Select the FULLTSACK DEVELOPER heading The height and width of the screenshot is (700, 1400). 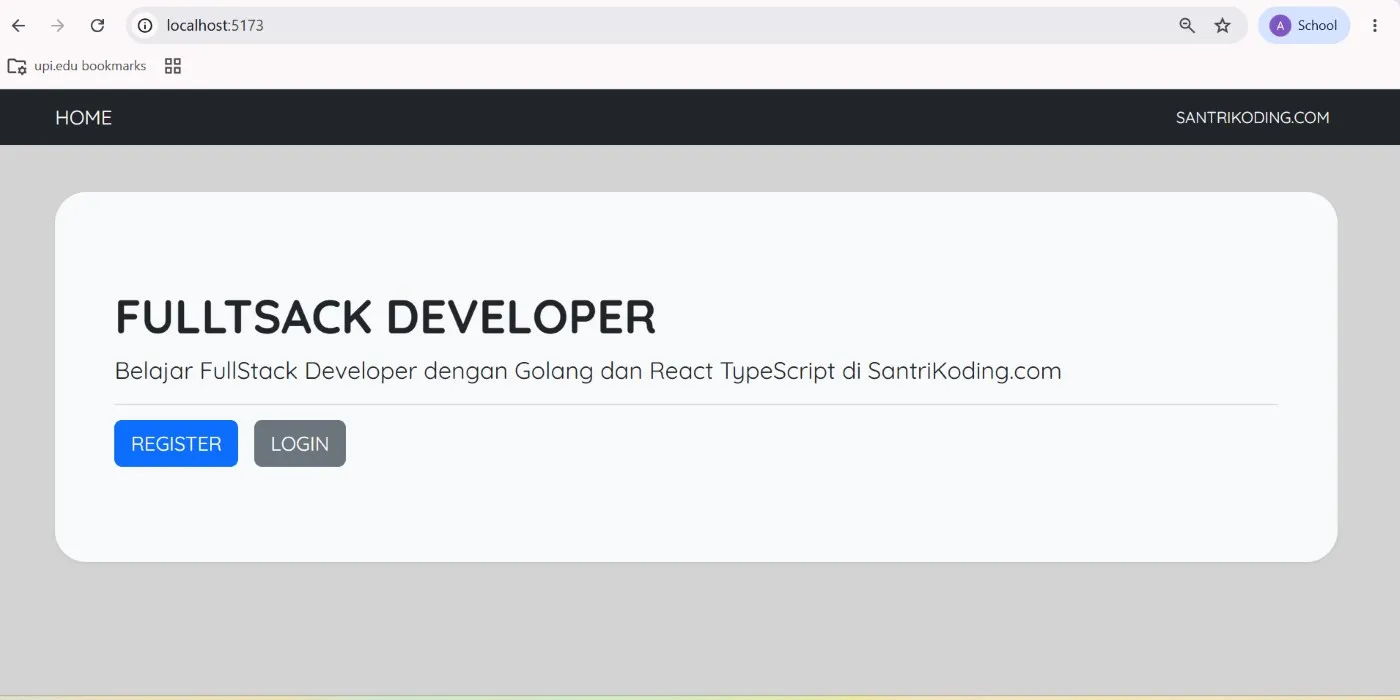point(386,317)
